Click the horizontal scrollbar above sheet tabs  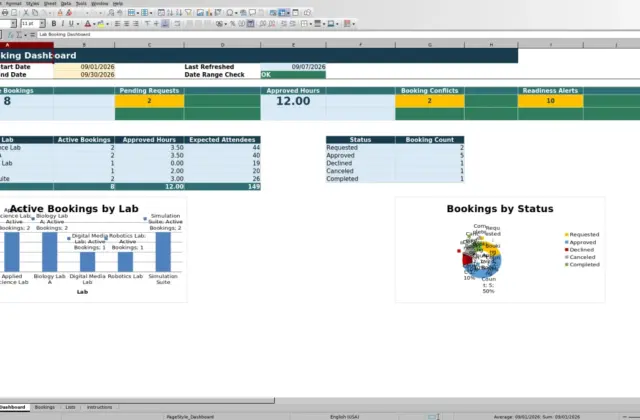point(137,400)
